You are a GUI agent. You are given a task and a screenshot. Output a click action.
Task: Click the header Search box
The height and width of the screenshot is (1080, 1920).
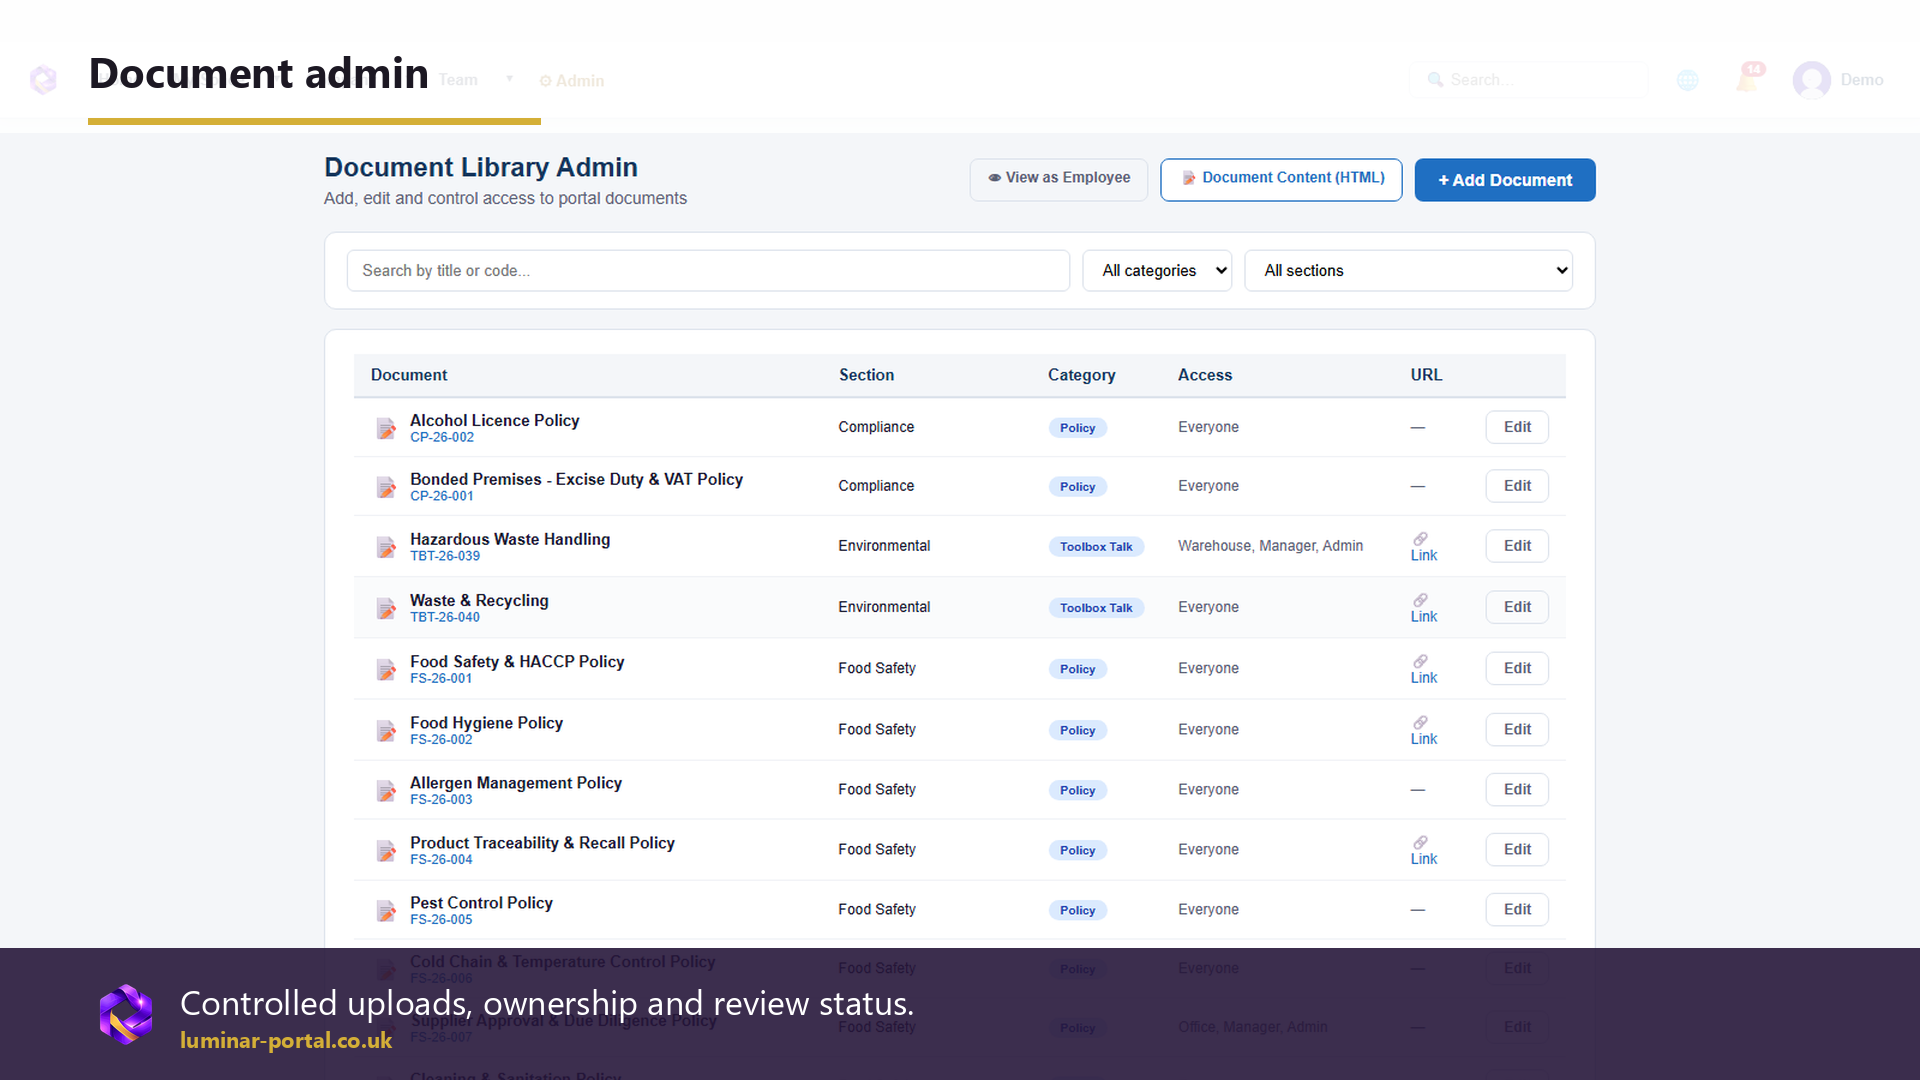click(x=1528, y=80)
